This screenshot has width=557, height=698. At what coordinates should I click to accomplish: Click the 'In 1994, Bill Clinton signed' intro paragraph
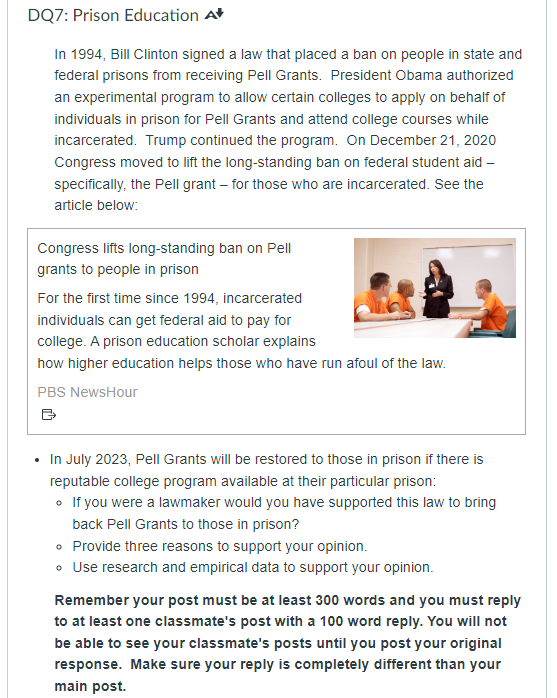pos(288,130)
